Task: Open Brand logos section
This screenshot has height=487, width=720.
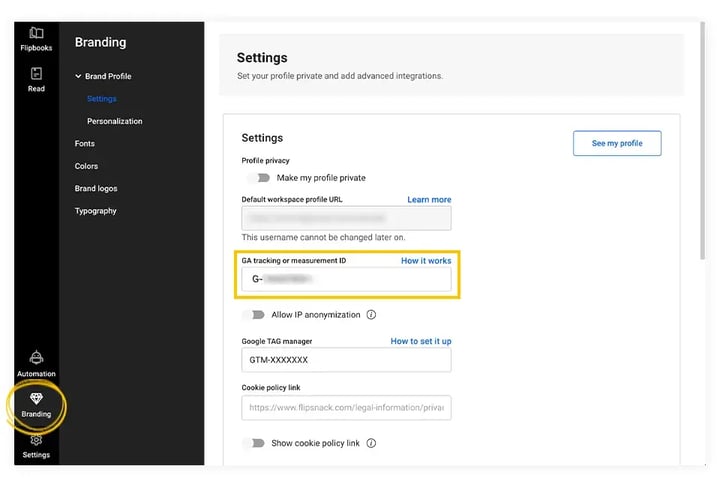Action: 96,189
